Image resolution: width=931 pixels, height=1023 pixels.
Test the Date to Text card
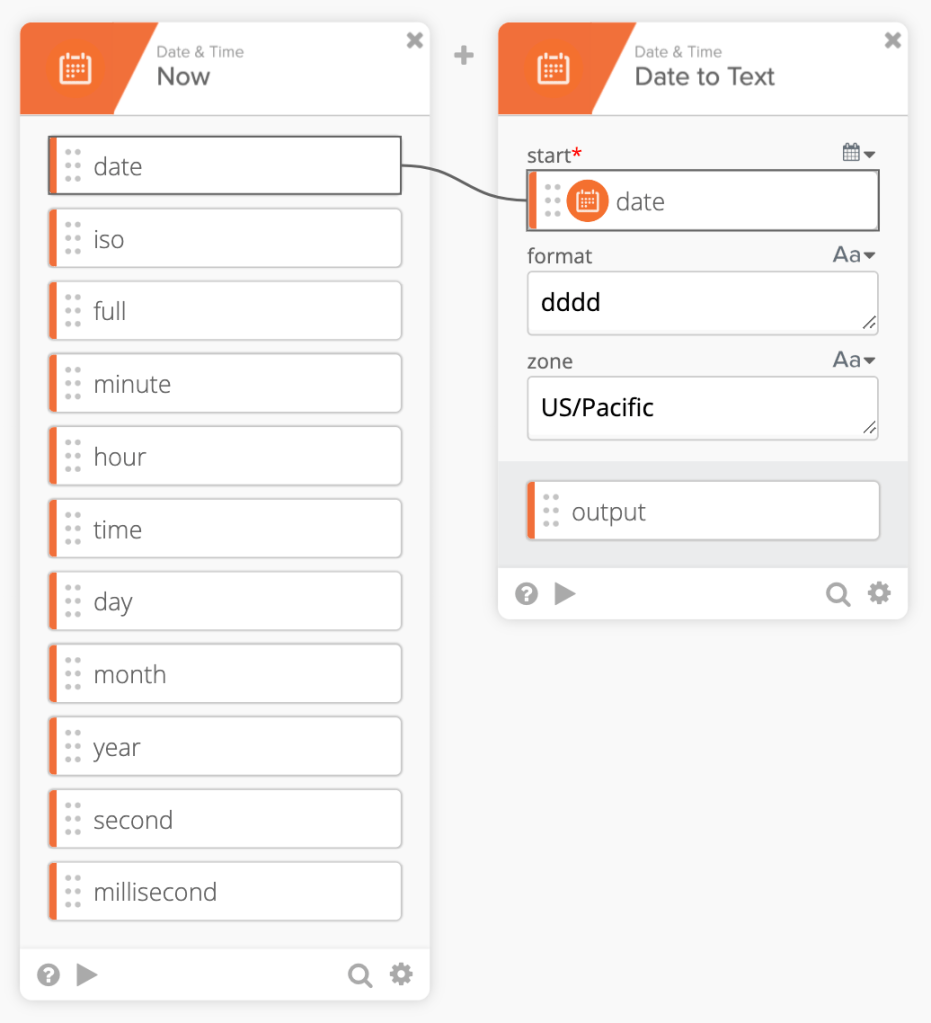(x=565, y=594)
